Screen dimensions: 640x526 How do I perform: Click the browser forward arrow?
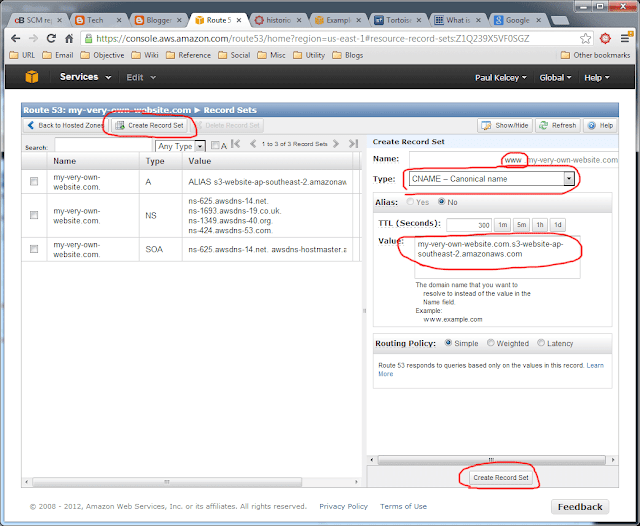pos(33,39)
